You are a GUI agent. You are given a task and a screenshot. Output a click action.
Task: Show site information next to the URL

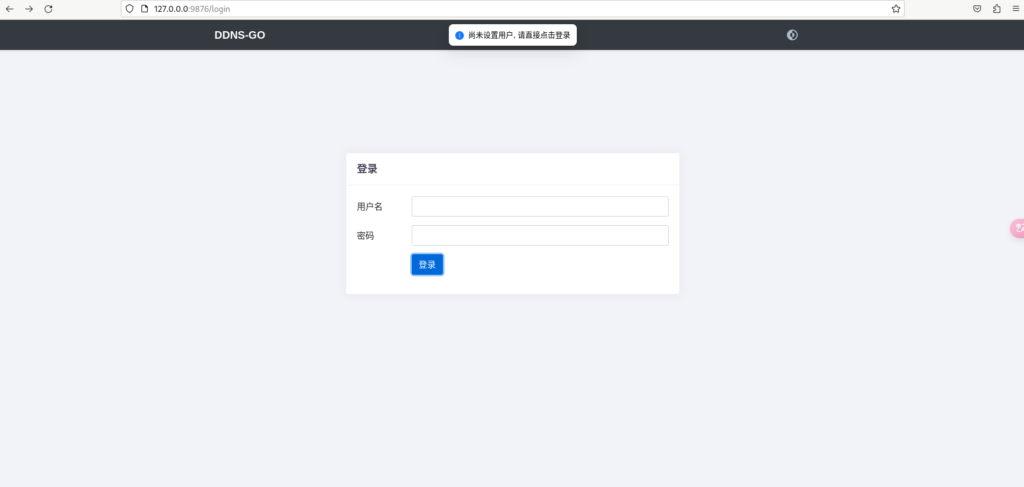[143, 8]
